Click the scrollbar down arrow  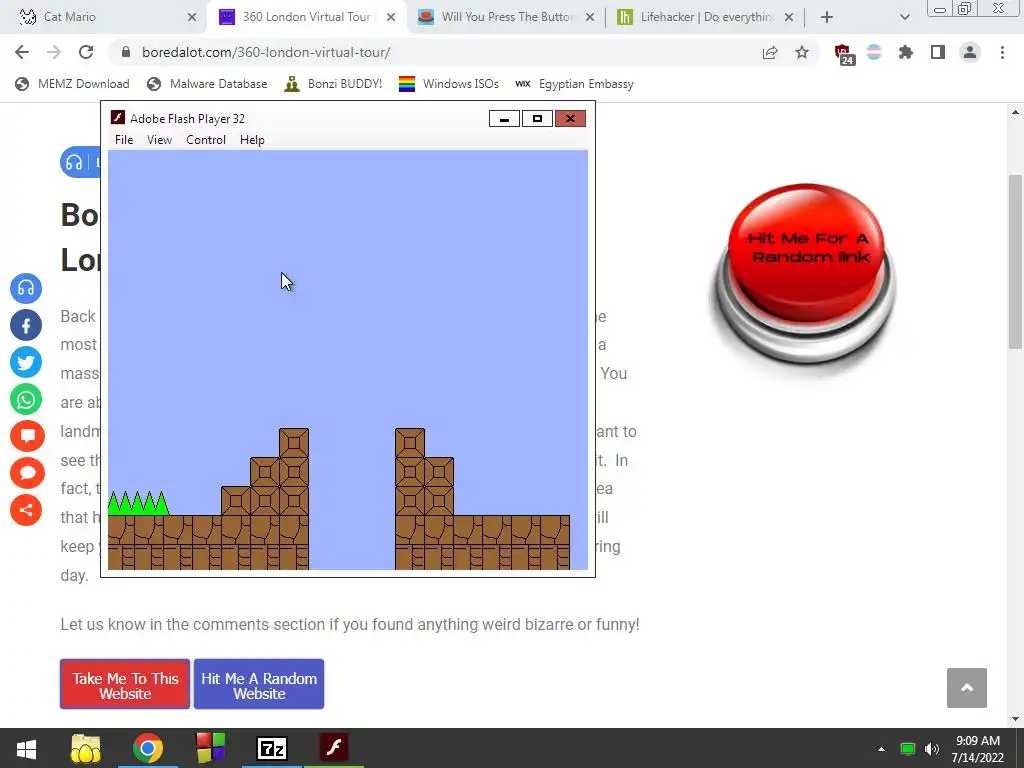click(1015, 719)
